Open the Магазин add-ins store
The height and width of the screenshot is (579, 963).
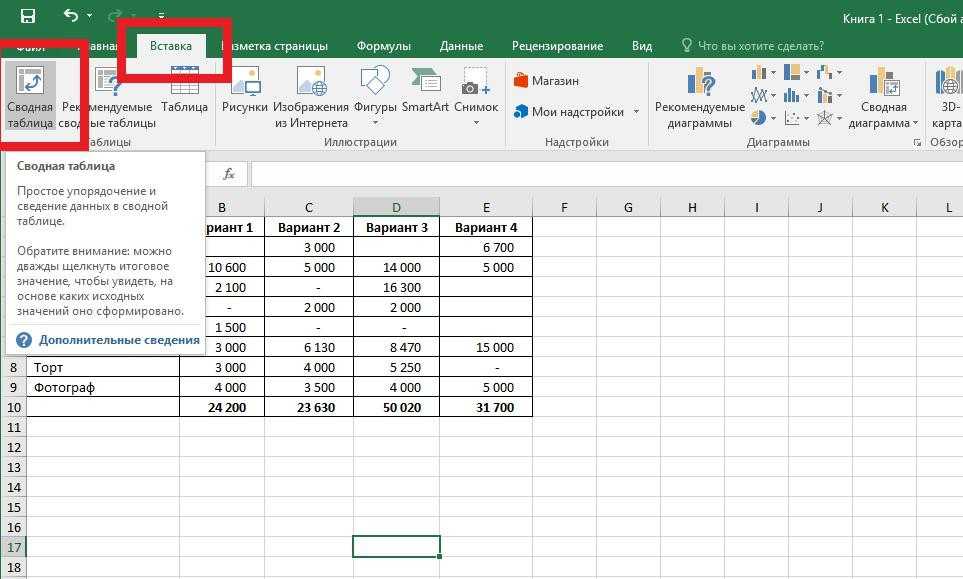pos(547,80)
